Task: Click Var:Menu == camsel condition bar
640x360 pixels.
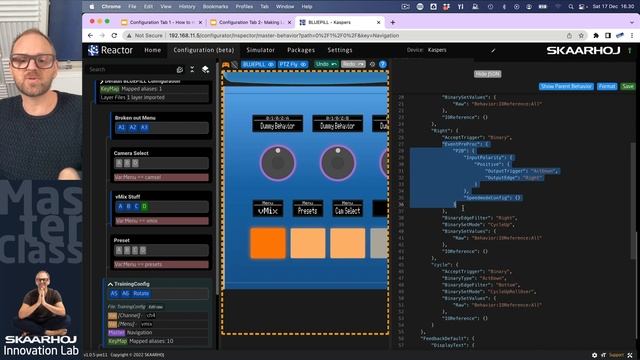Action: tap(161, 178)
